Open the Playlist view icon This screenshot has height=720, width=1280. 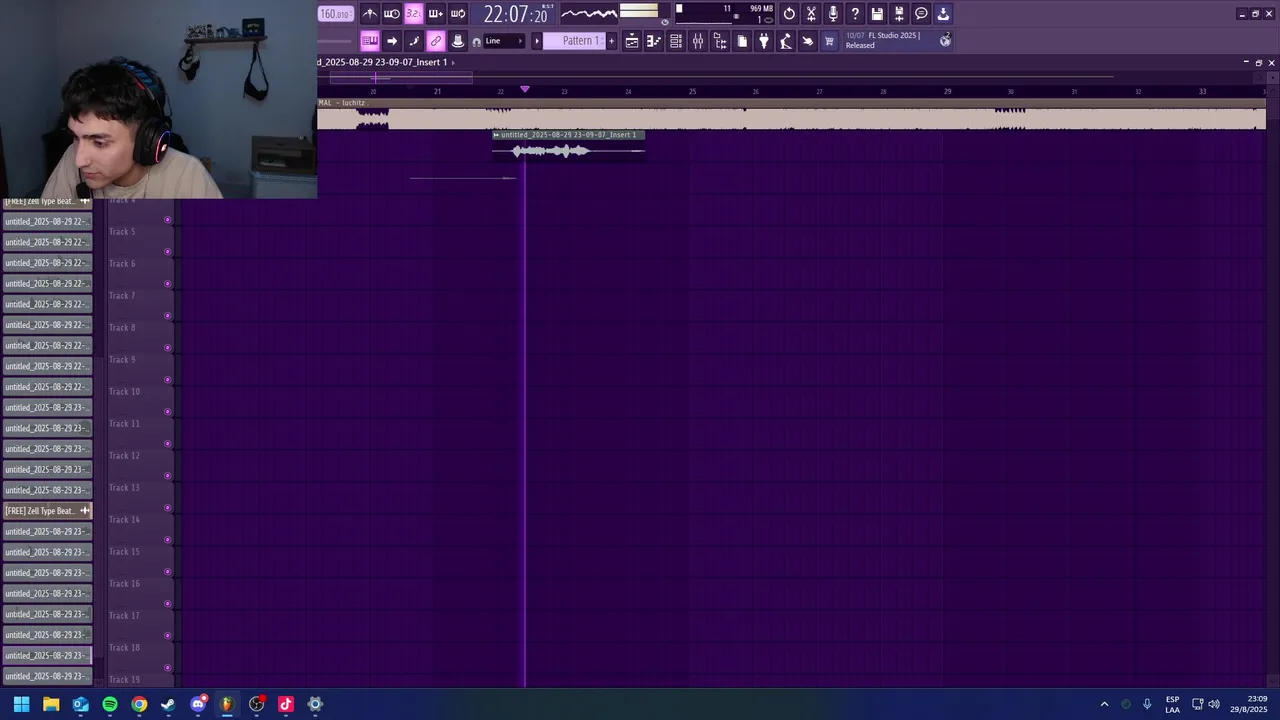[632, 41]
